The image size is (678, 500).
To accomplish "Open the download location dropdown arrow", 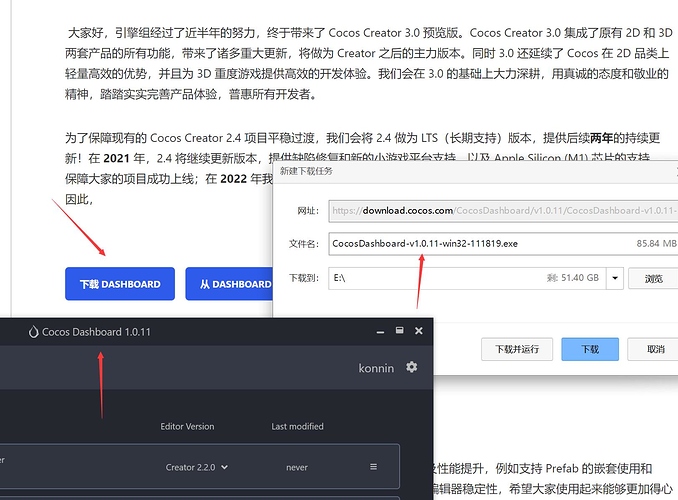I will pyautogui.click(x=615, y=278).
